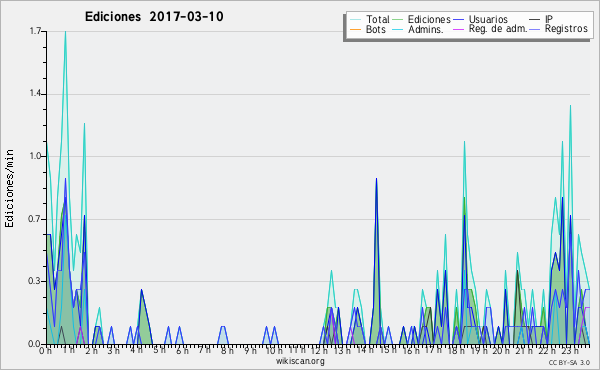Click the blue Usuarios legend color line

tap(458, 20)
